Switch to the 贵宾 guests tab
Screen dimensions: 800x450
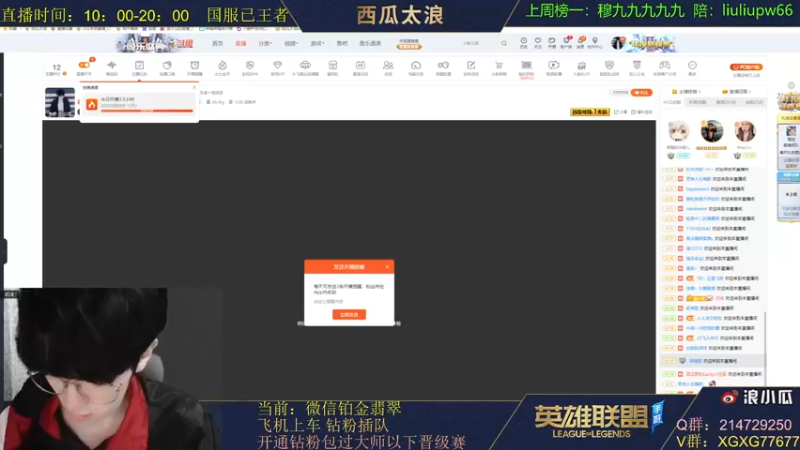coord(726,103)
